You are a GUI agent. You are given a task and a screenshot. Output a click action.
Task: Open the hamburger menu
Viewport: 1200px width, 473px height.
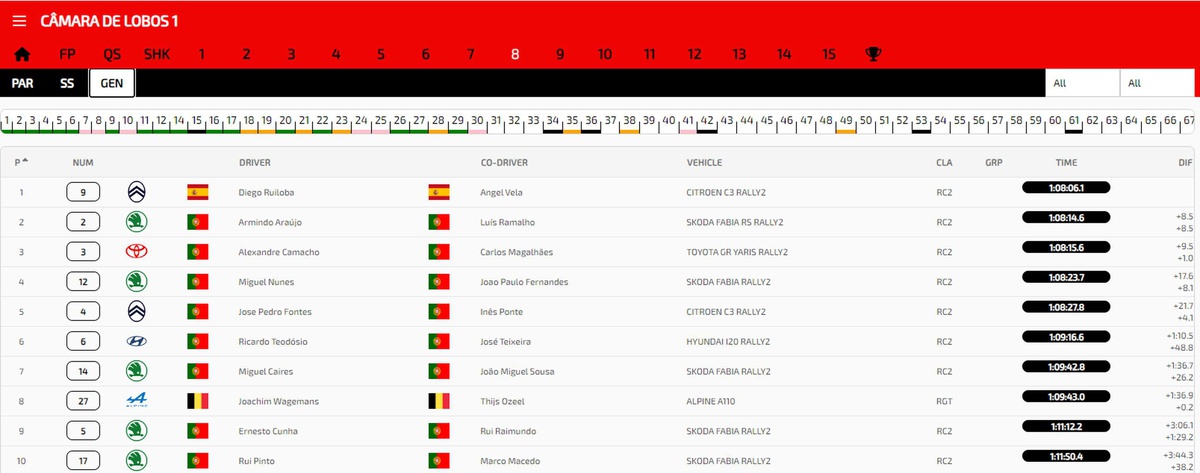click(21, 21)
